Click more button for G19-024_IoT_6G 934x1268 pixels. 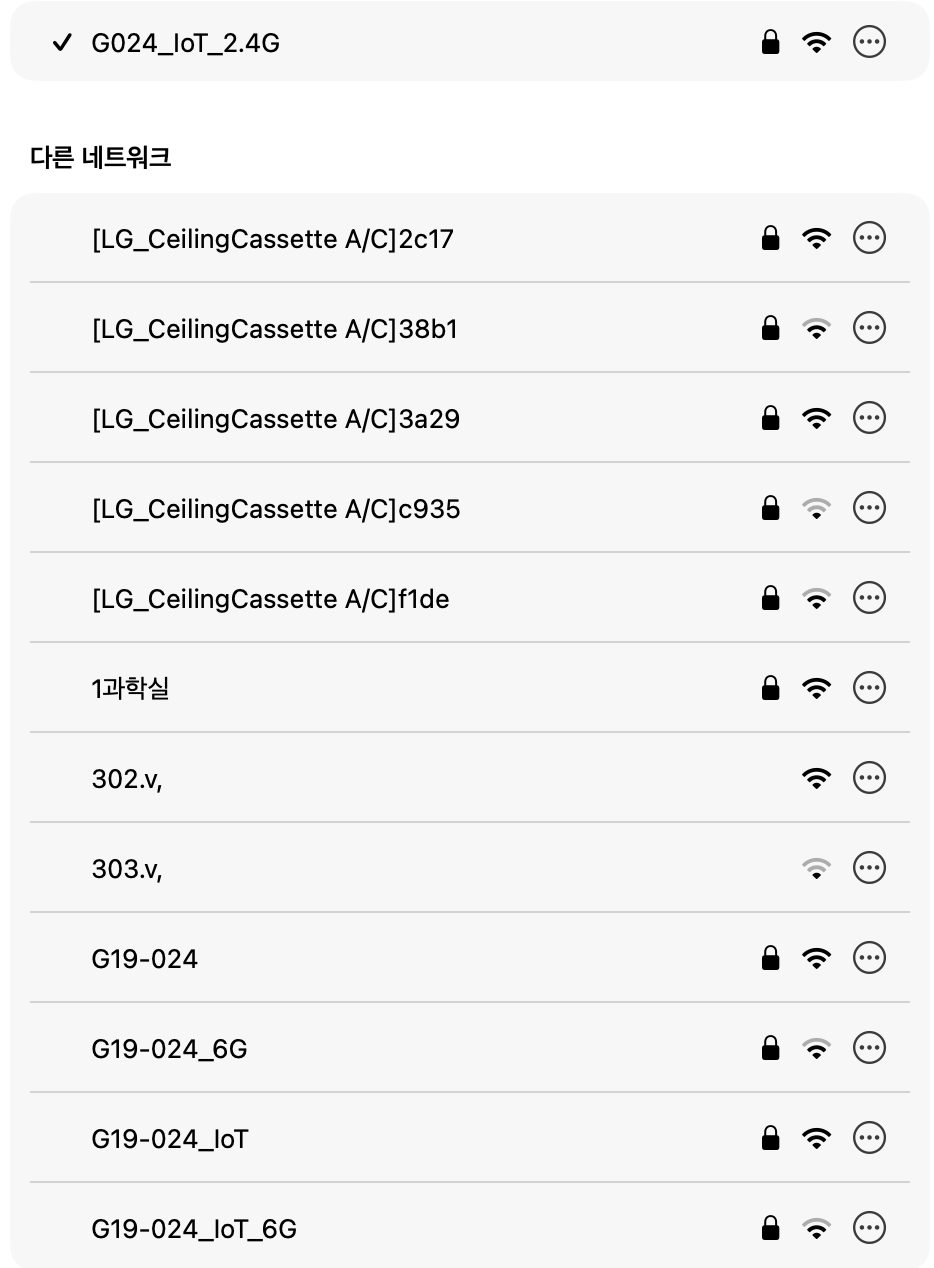pyautogui.click(x=869, y=1228)
